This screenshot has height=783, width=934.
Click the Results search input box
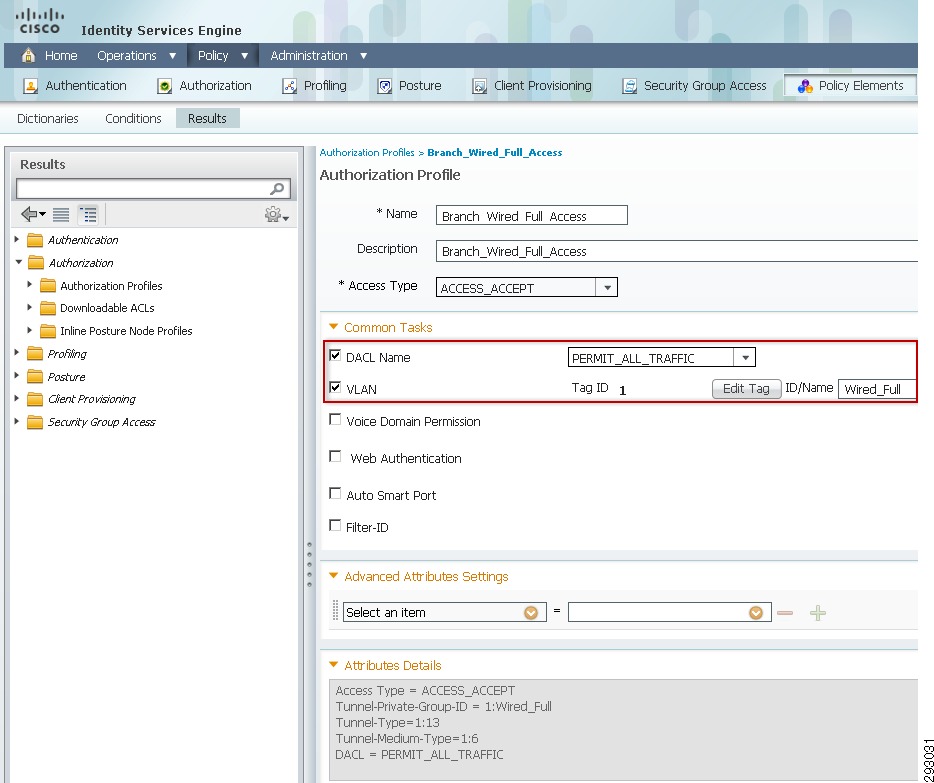point(154,189)
